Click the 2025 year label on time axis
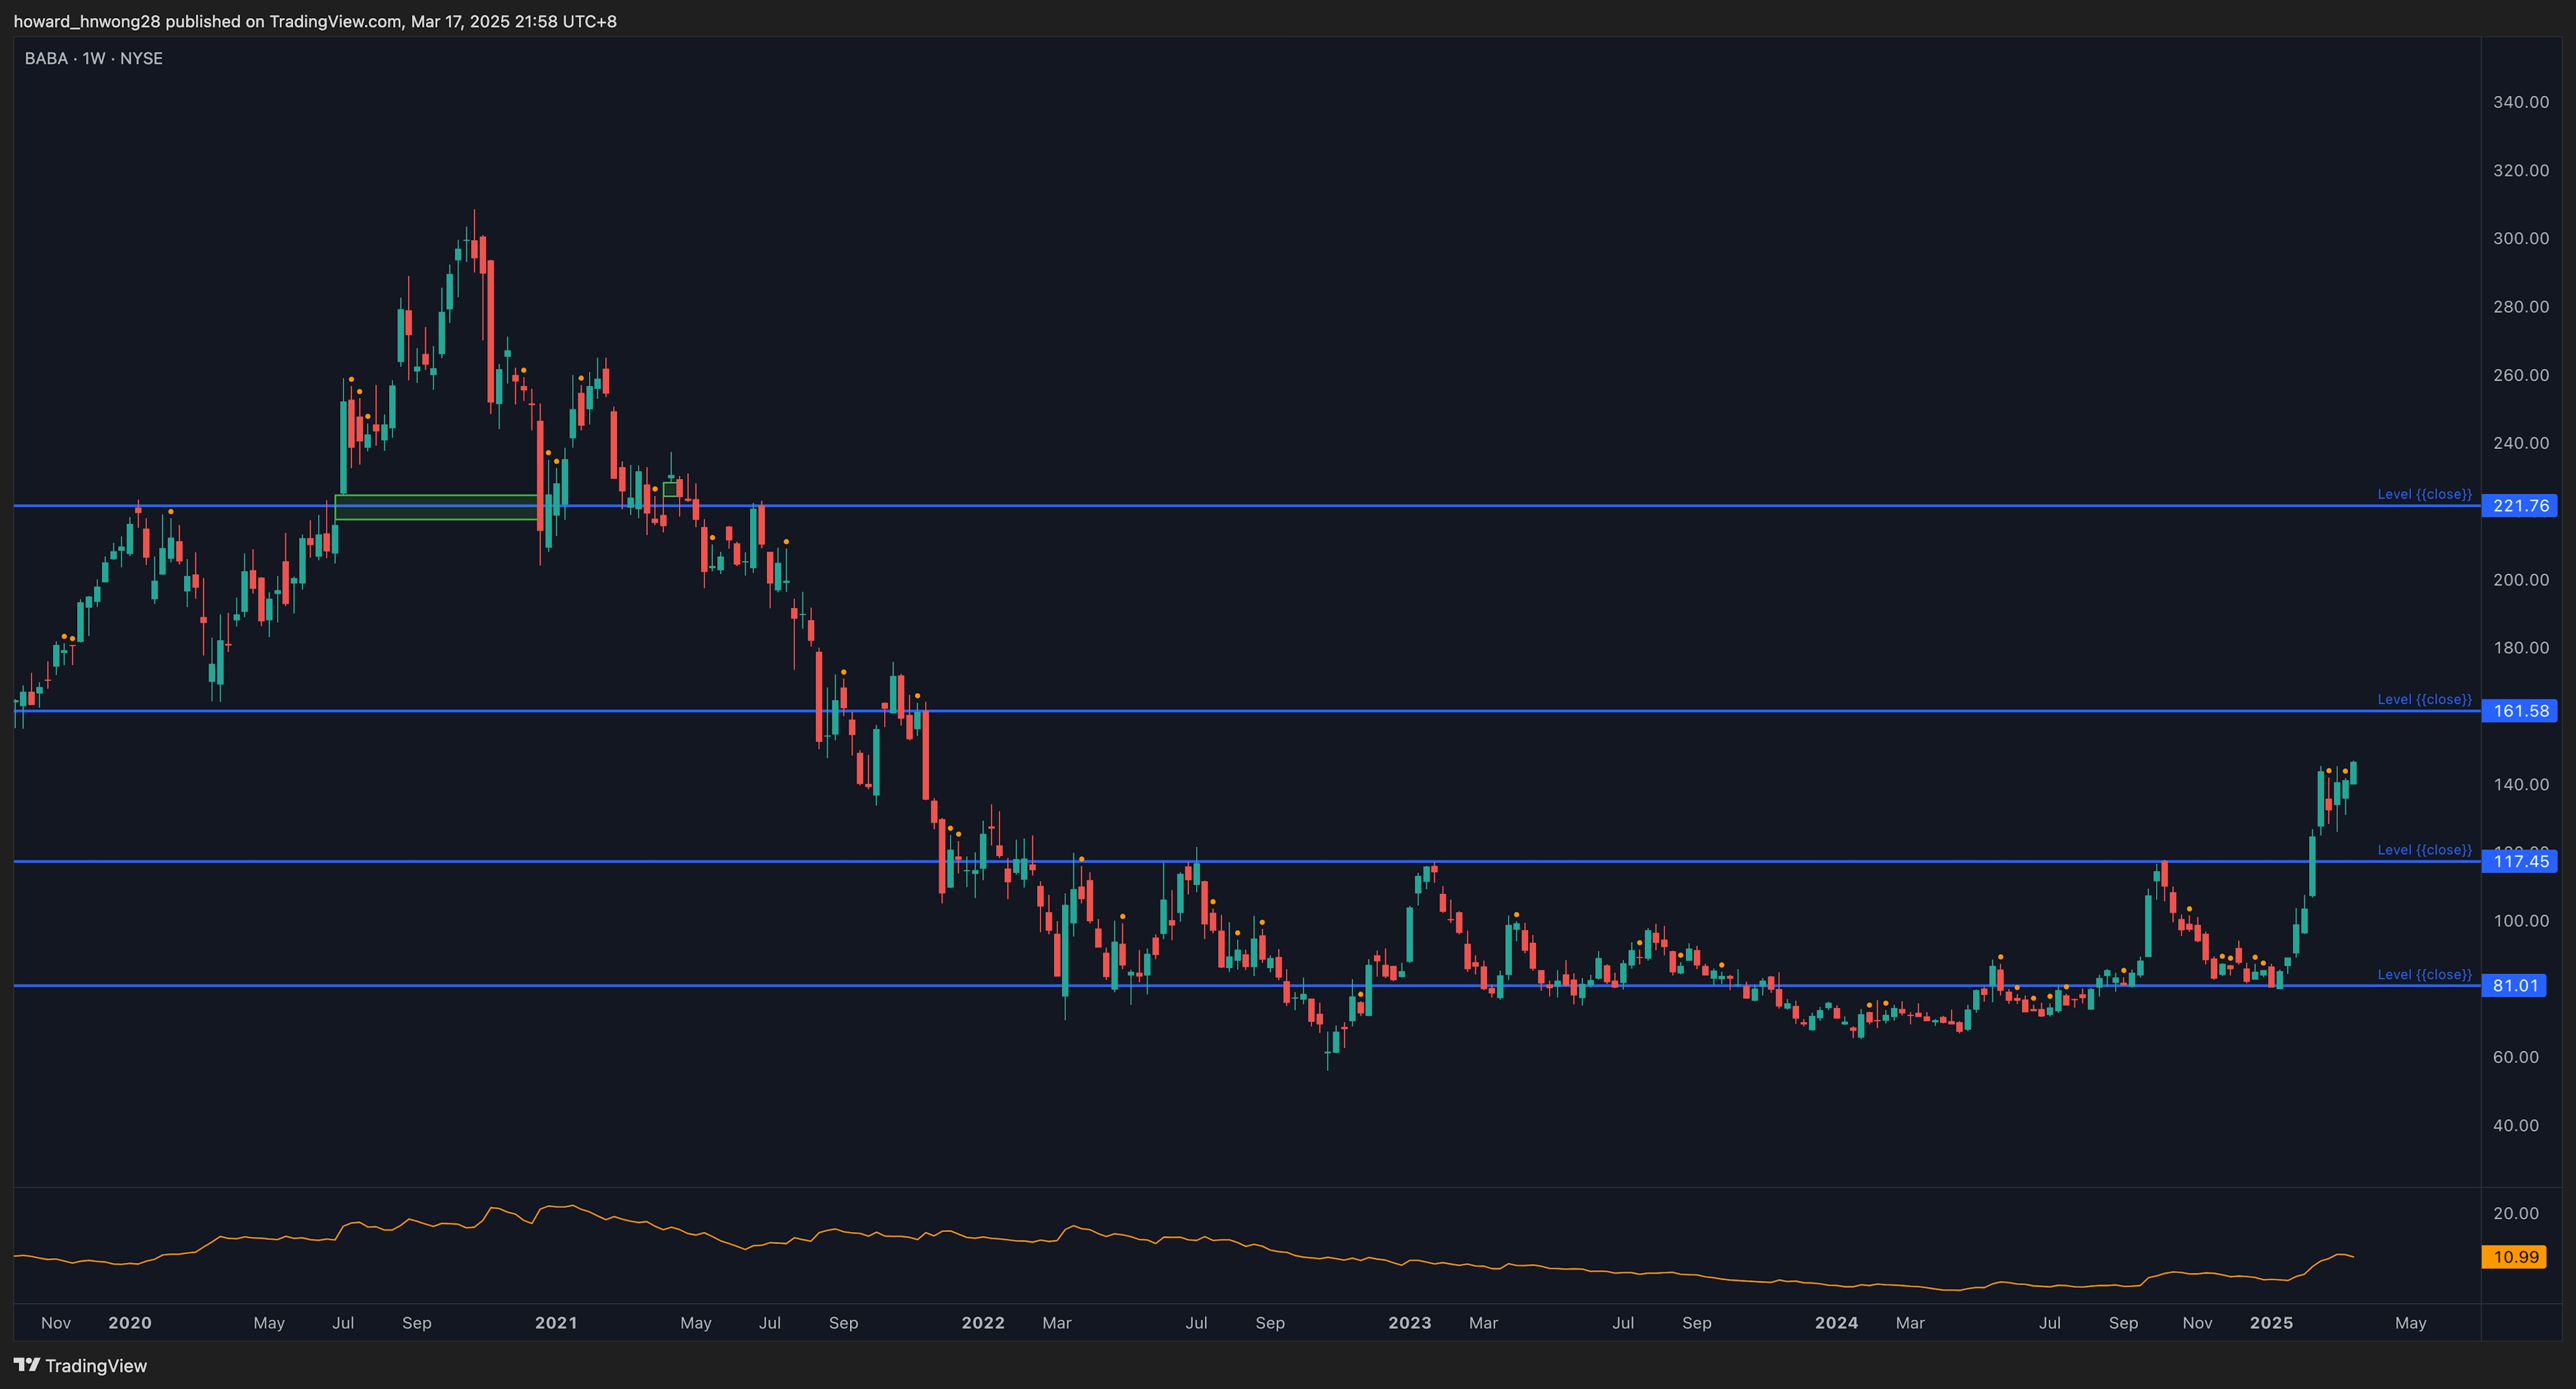 click(2271, 1323)
